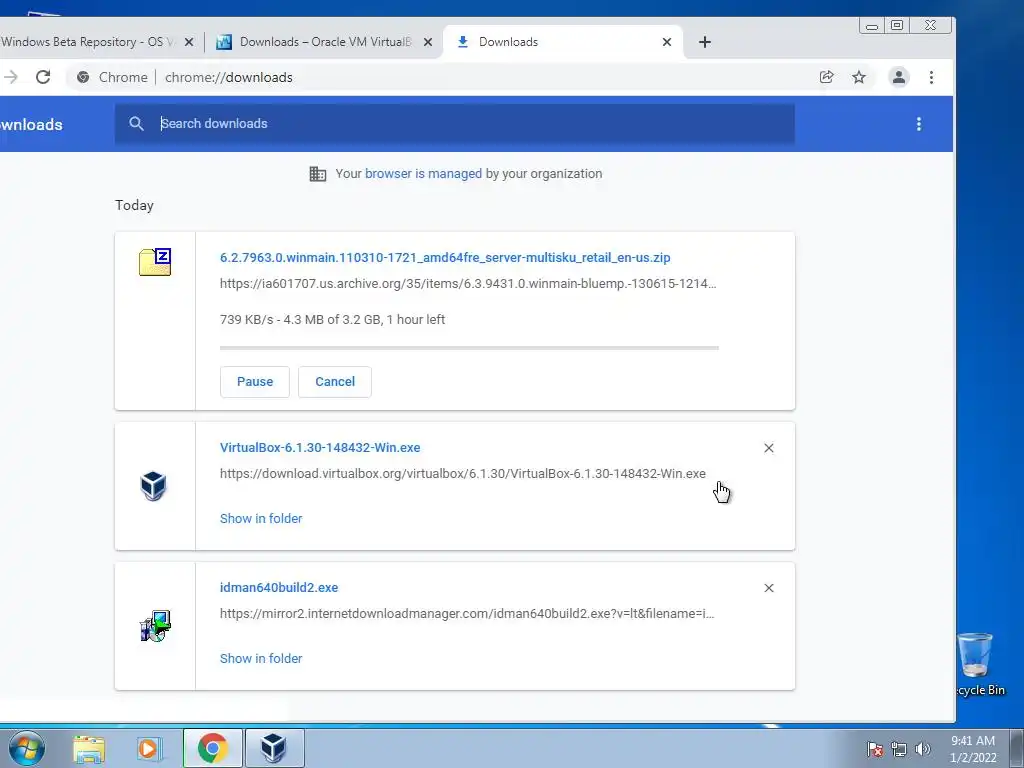The image size is (1024, 768).
Task: Reload the chrome://downloads page
Action: 43,77
